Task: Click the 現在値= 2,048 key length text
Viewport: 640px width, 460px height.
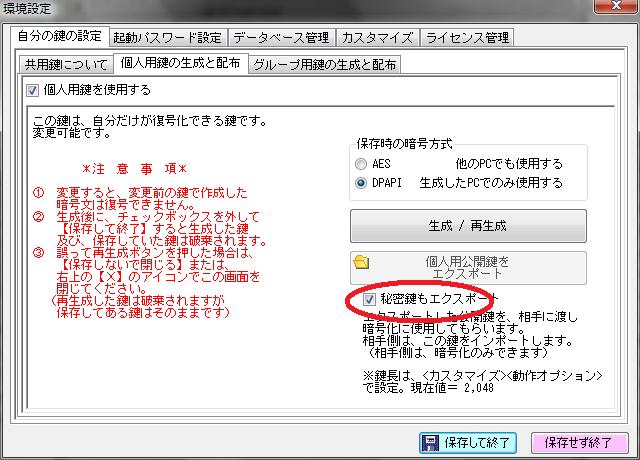Action: [x=452, y=388]
